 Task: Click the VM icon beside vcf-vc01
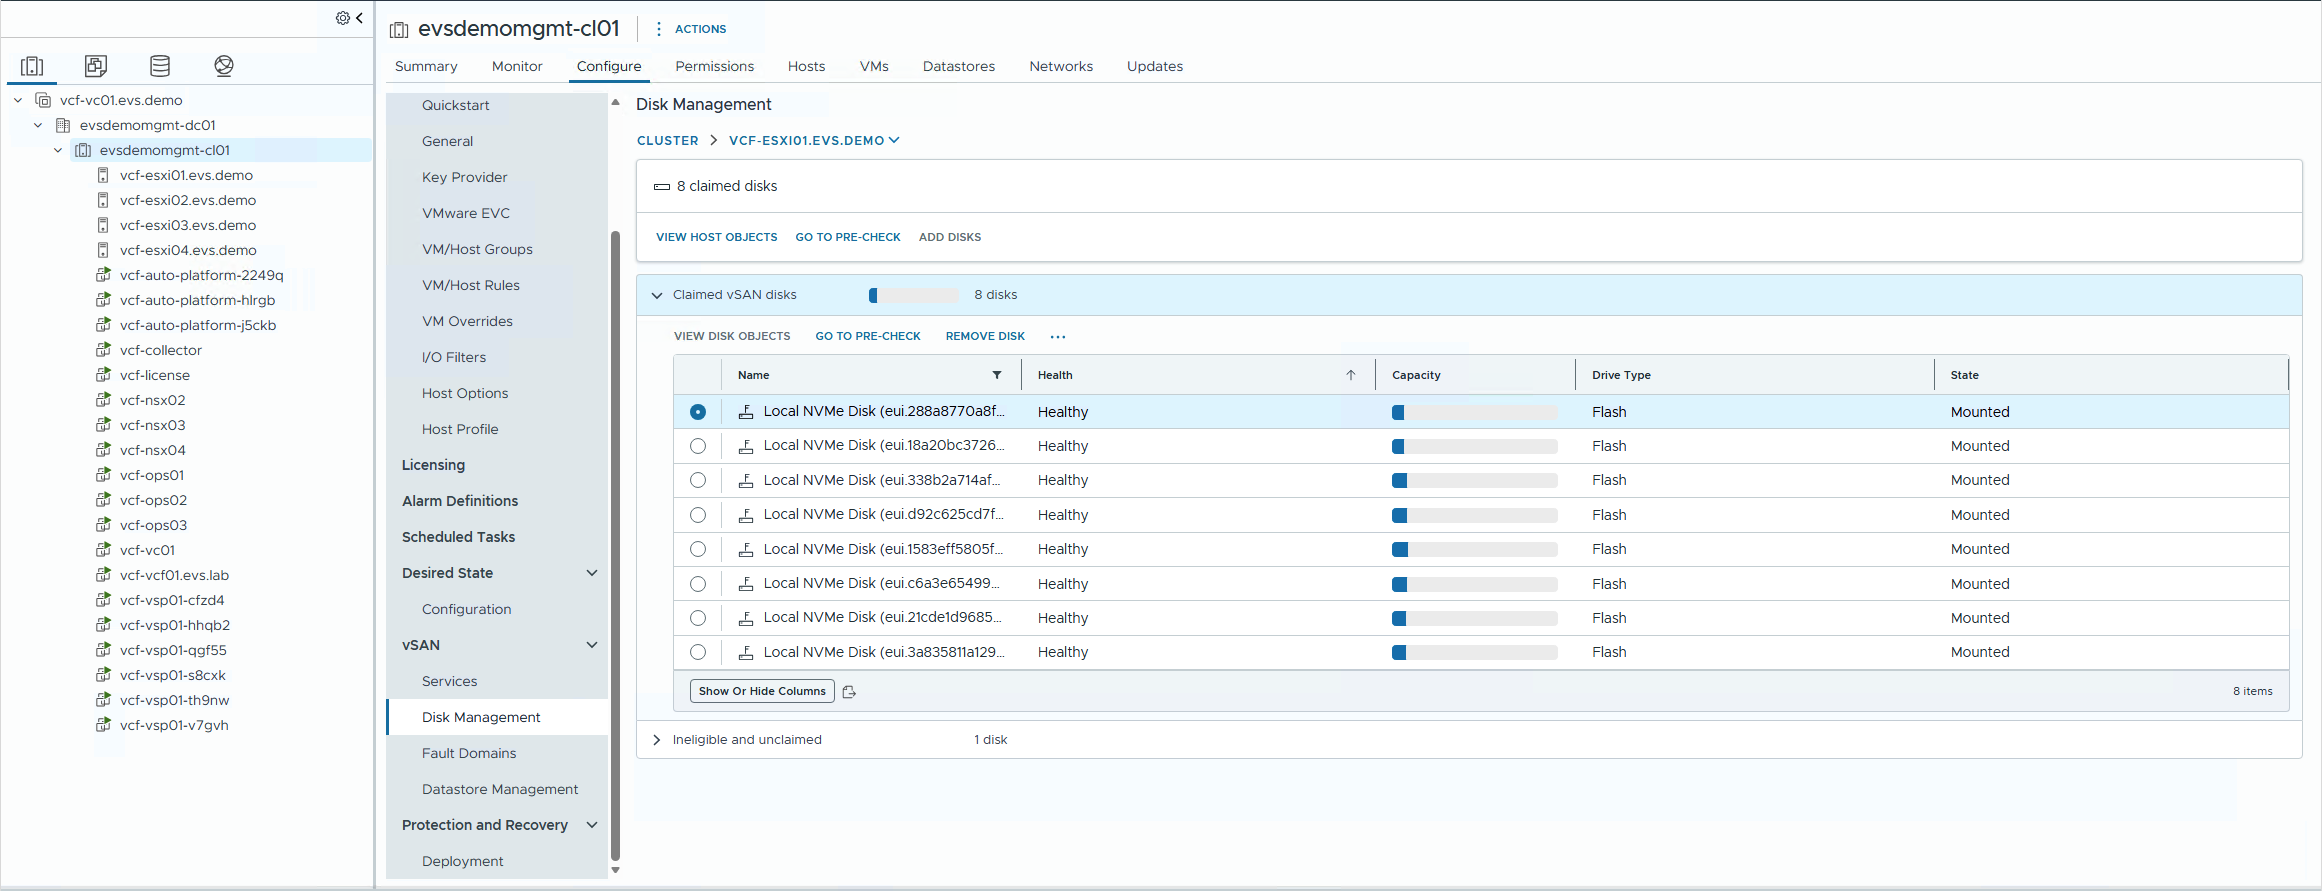103,550
